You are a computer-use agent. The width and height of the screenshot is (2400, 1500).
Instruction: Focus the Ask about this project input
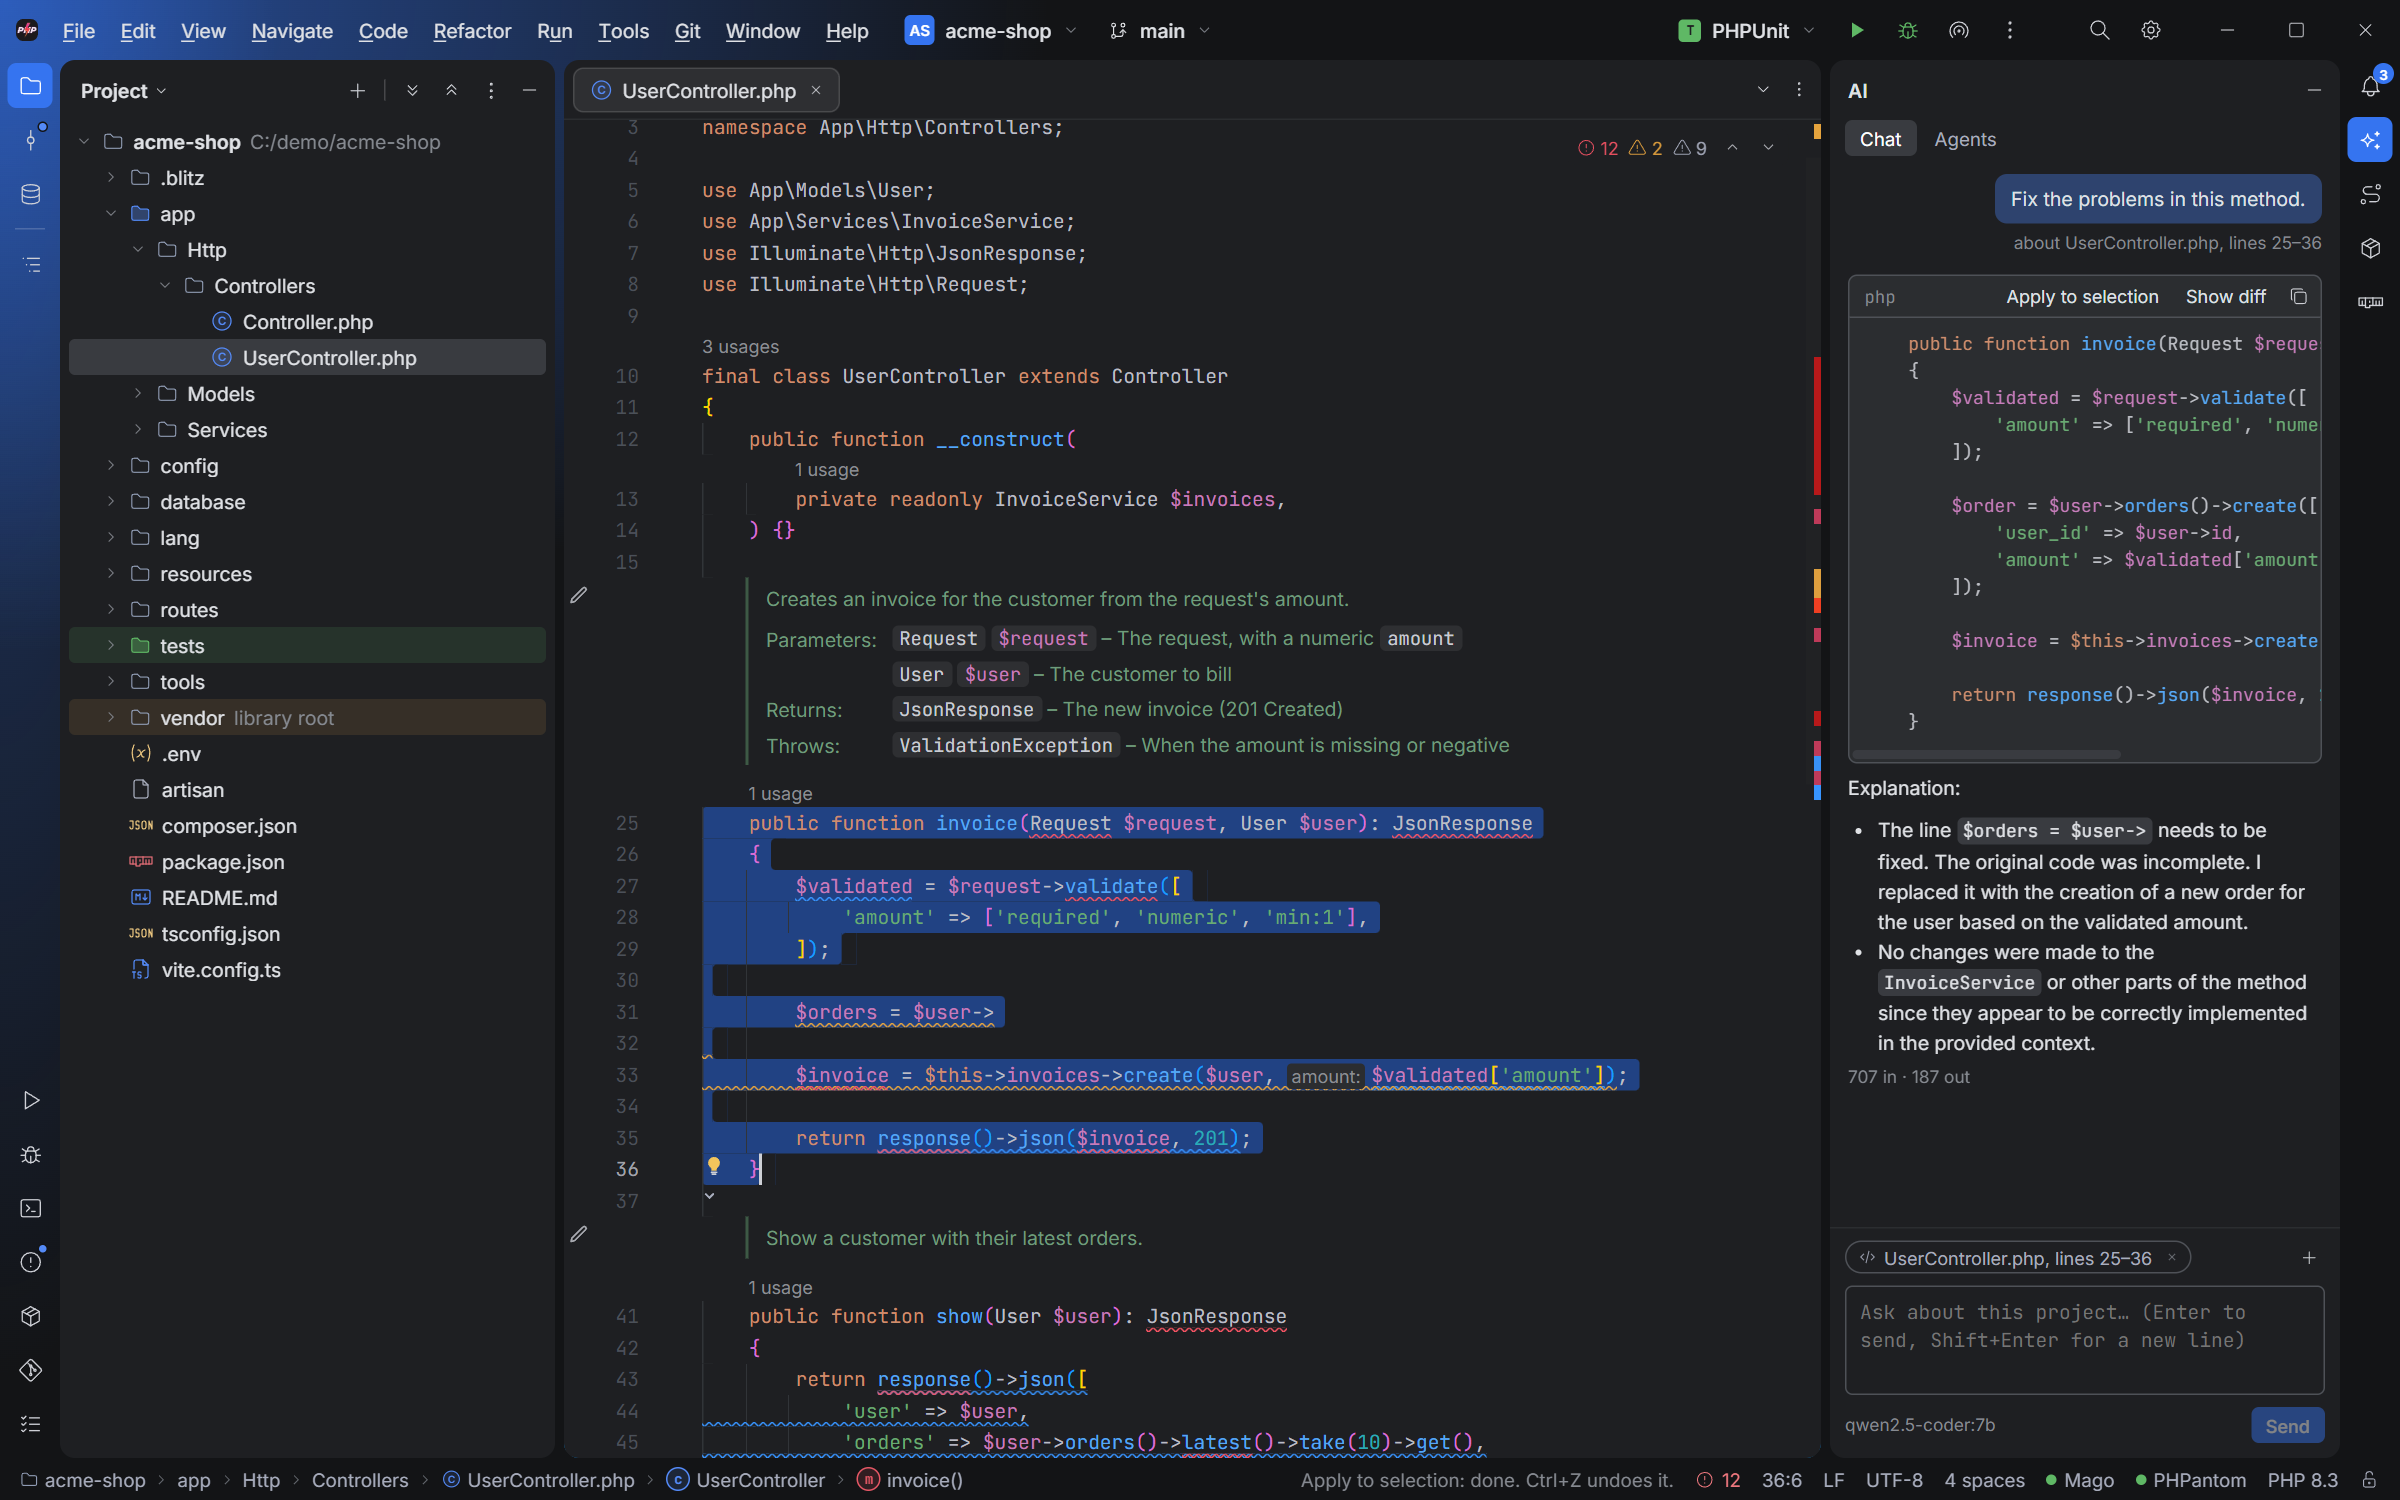2084,1340
